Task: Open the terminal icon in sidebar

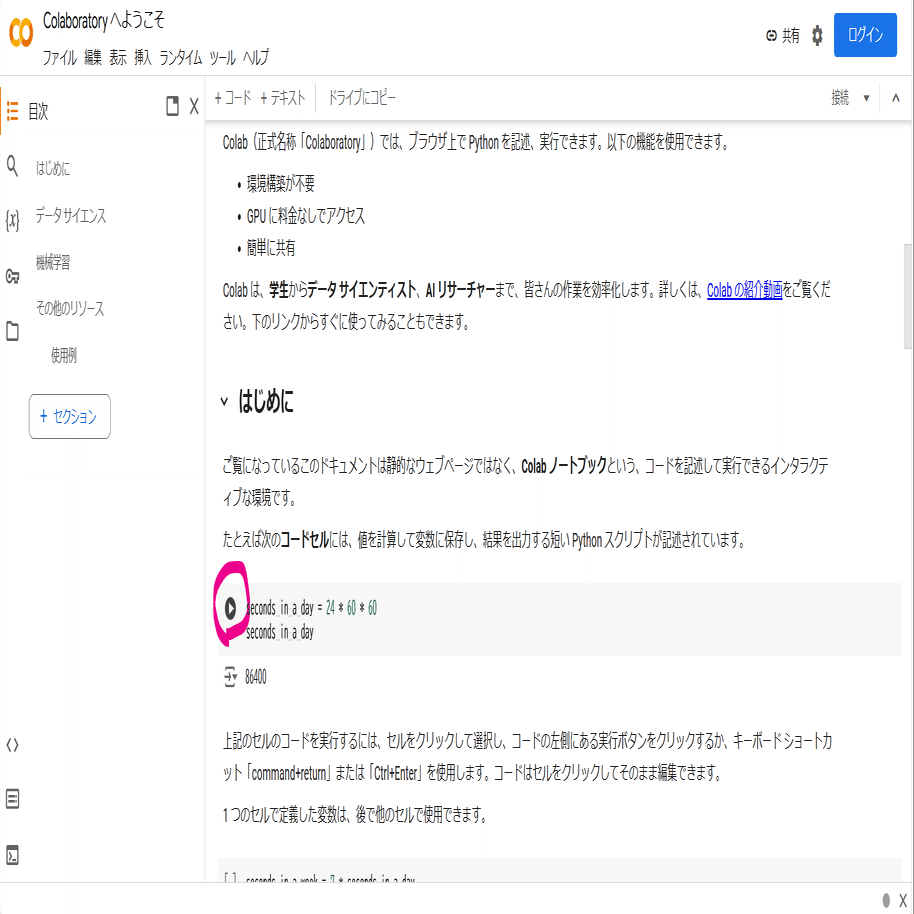Action: click(x=12, y=855)
